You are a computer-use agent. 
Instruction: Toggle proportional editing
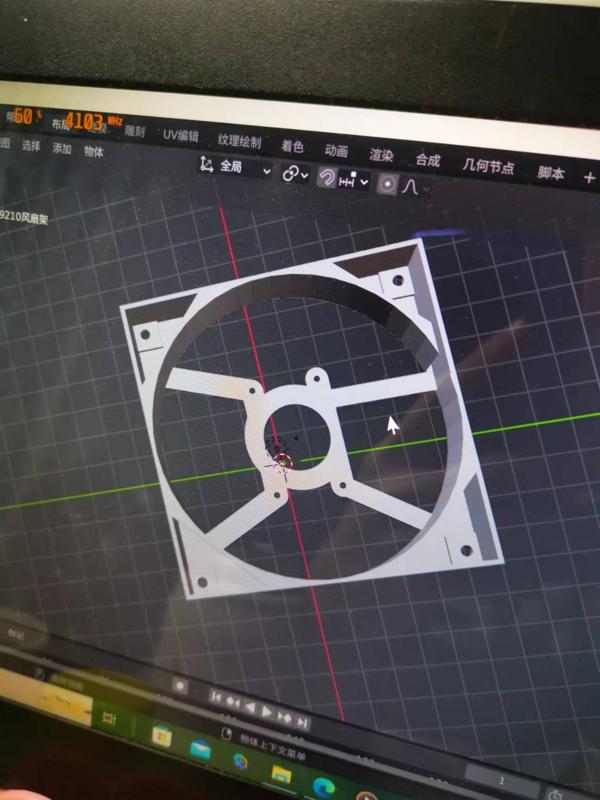coord(388,184)
